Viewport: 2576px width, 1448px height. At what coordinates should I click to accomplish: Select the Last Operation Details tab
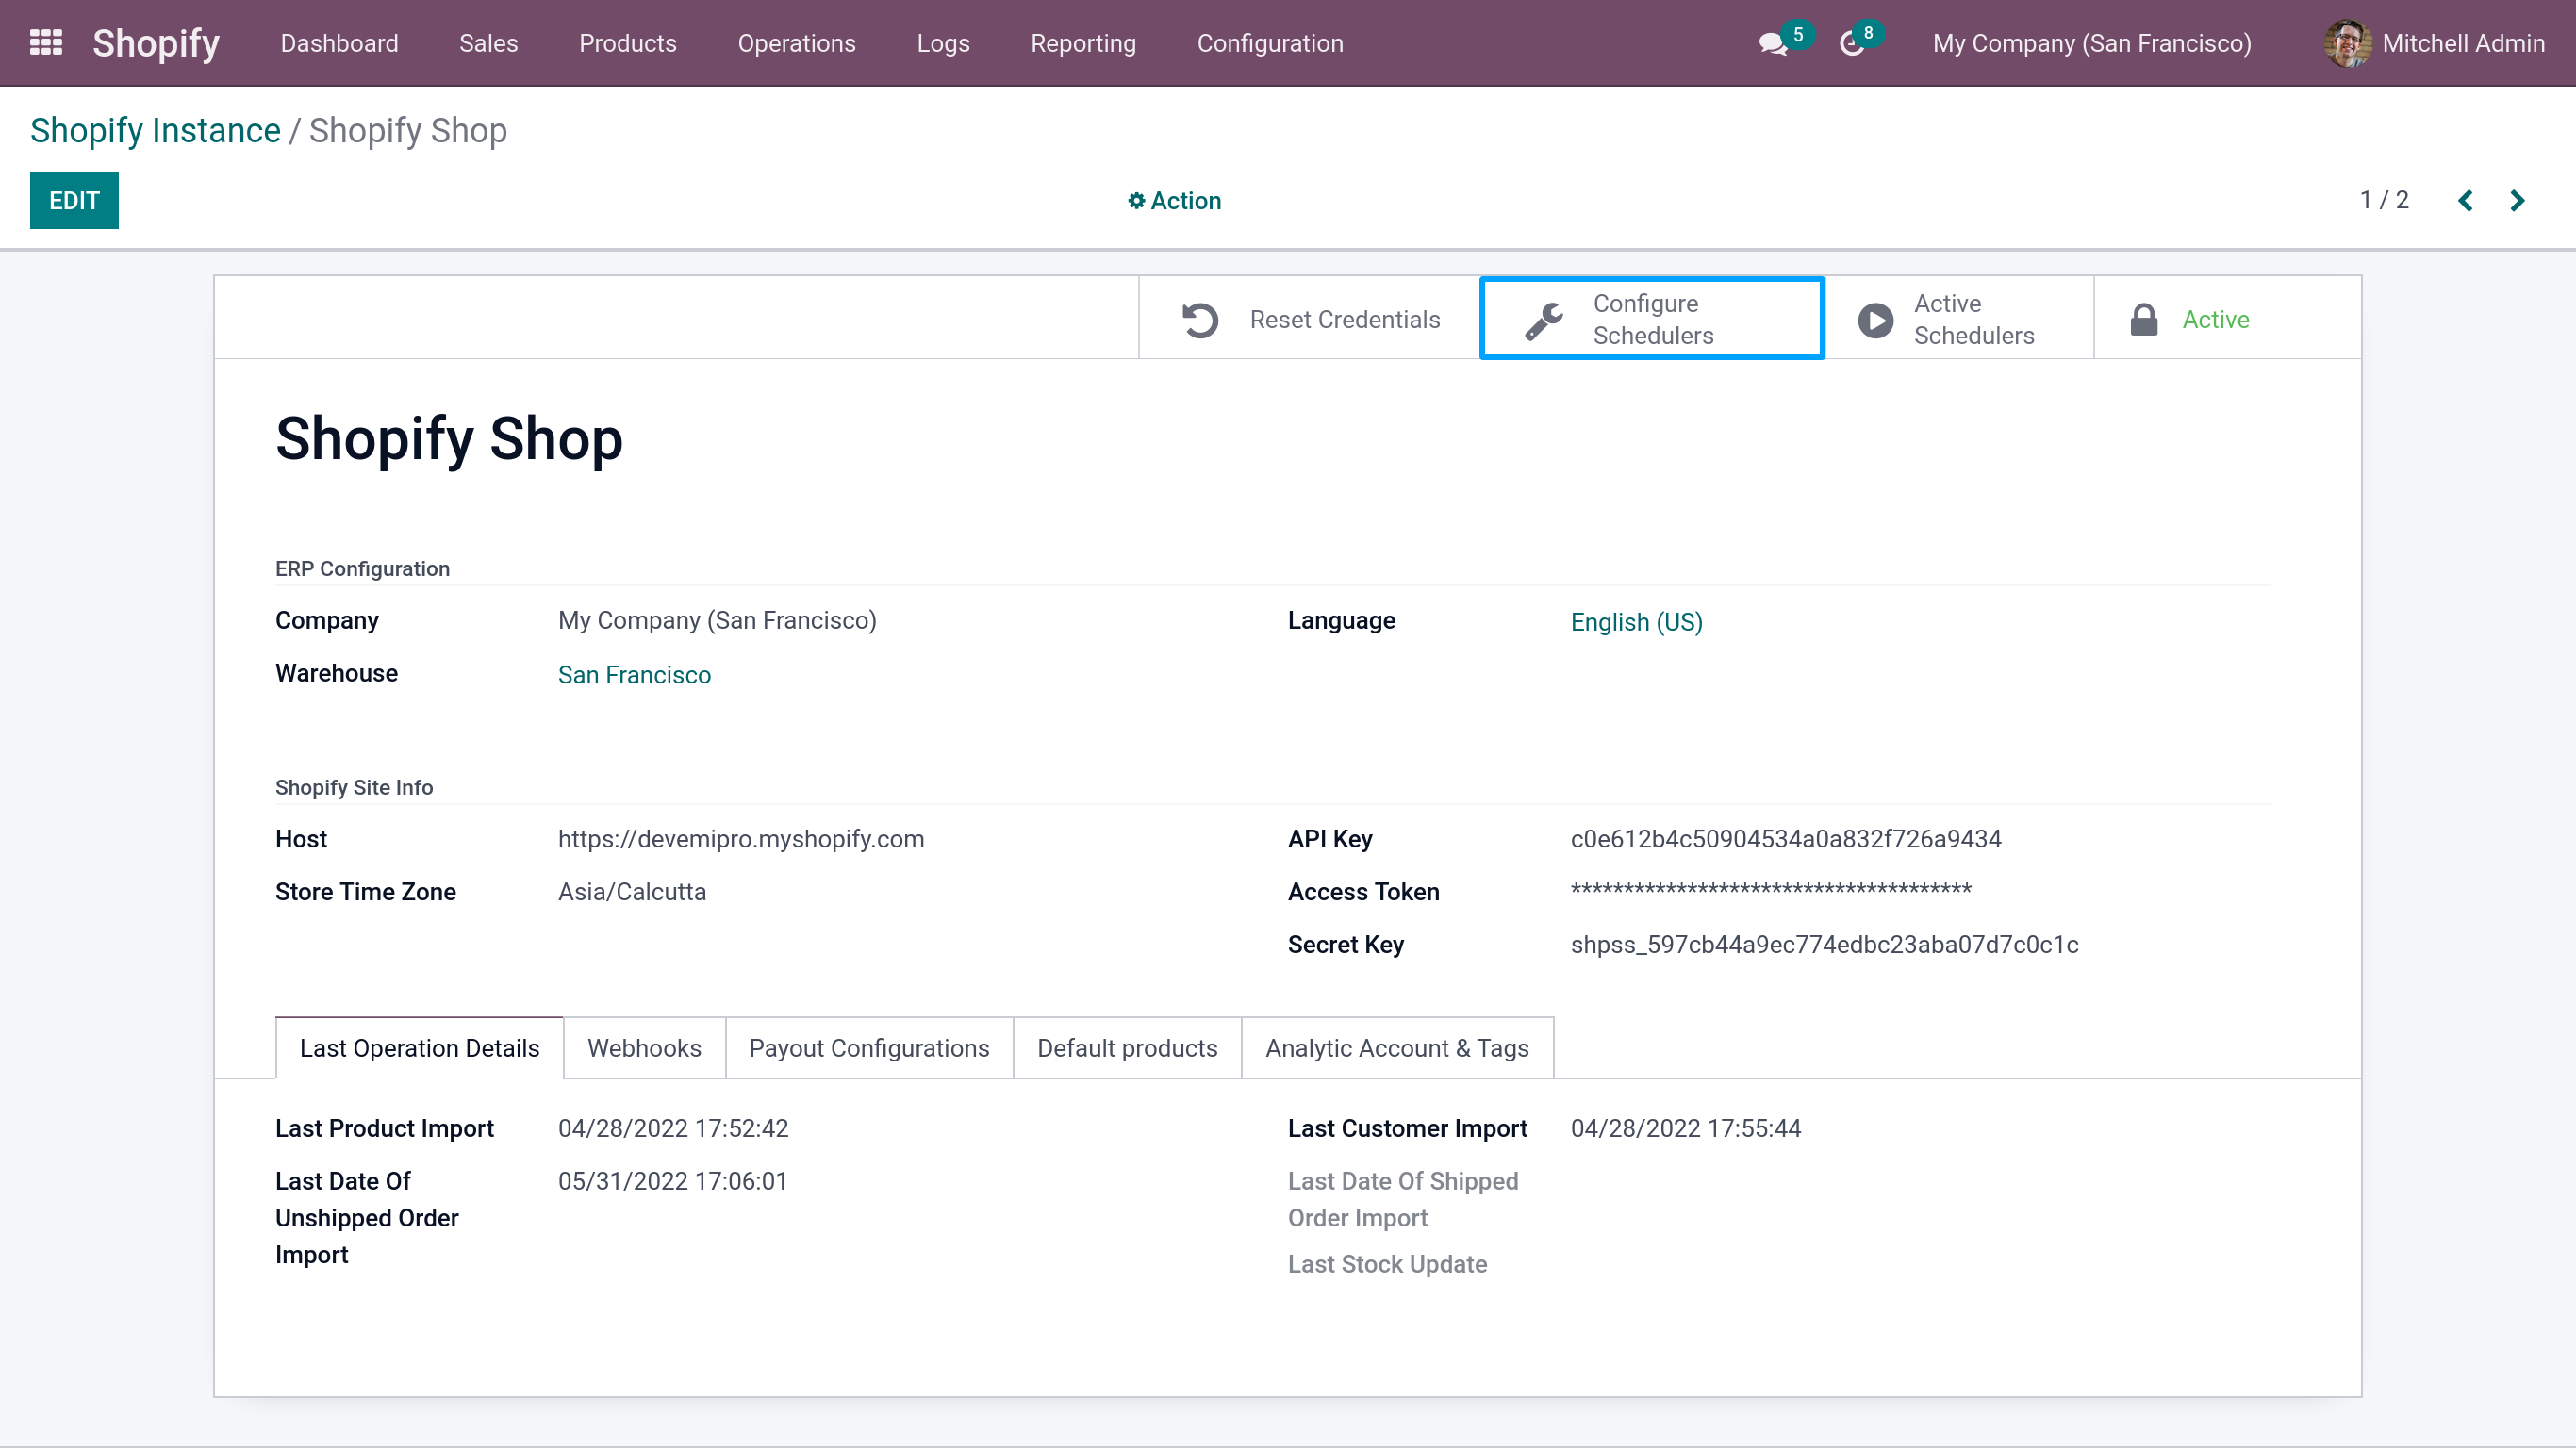pyautogui.click(x=419, y=1048)
